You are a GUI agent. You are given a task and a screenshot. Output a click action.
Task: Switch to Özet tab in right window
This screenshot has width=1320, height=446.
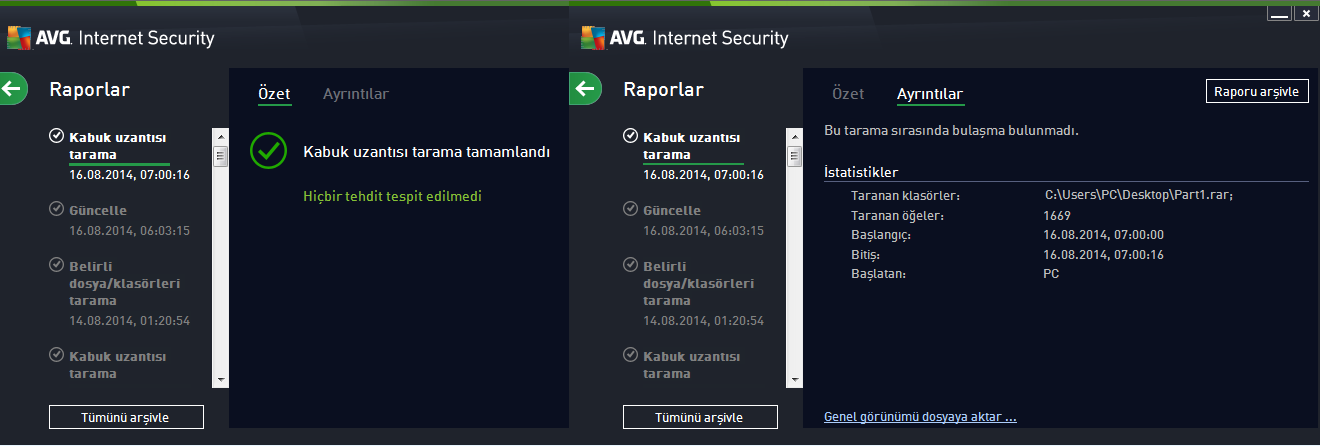848,94
